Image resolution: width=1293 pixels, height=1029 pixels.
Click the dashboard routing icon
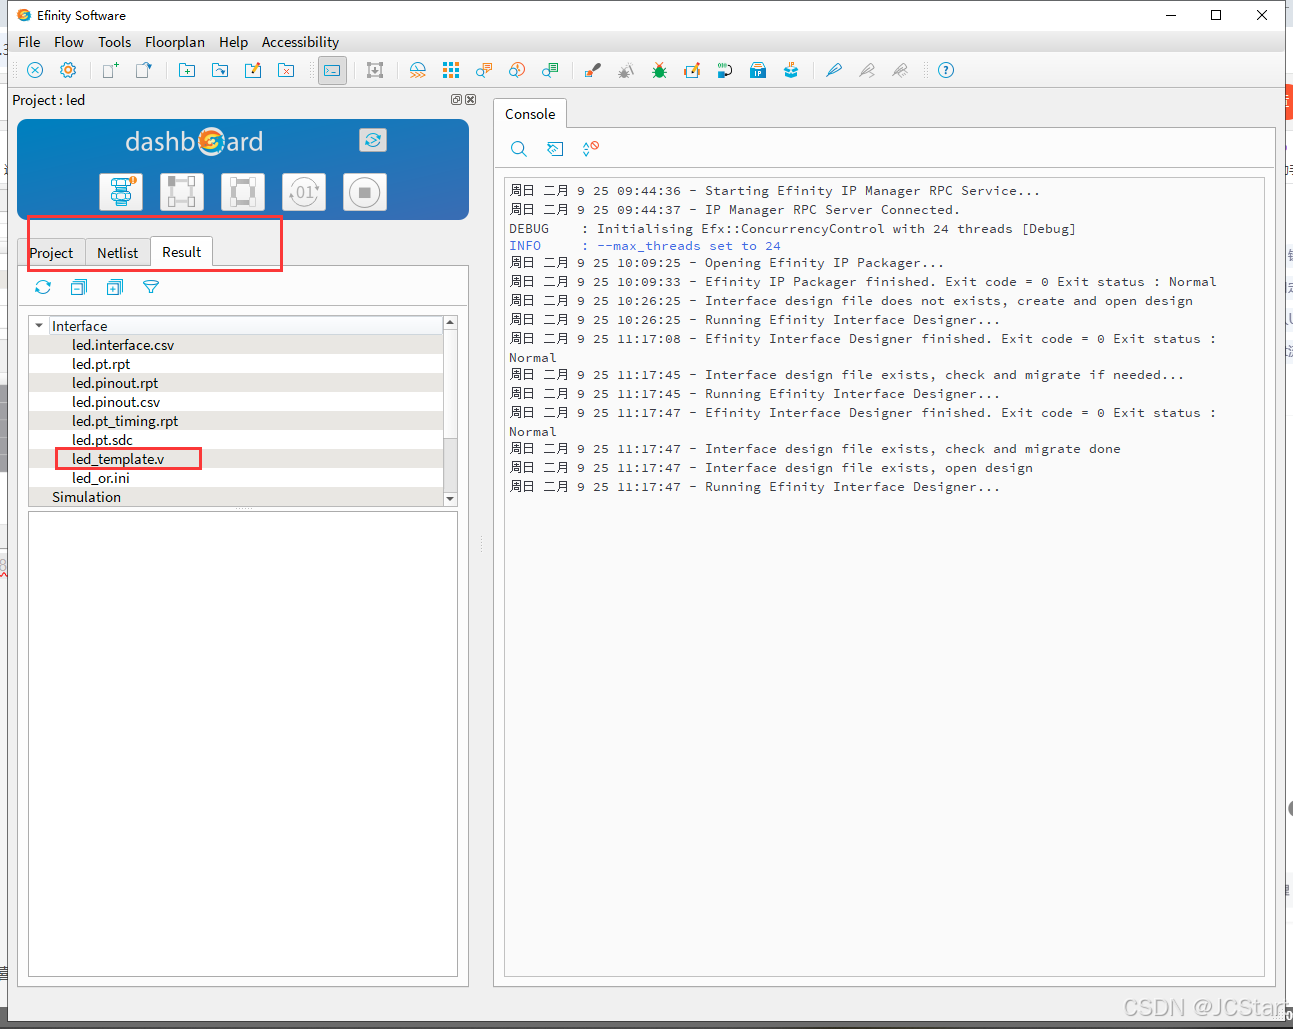tap(243, 192)
